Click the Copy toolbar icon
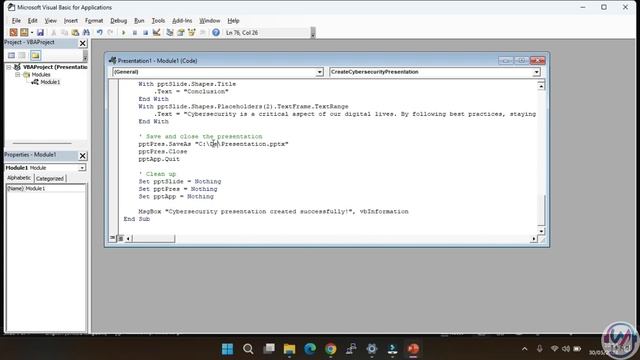Screen dimensions: 640x360 click(64, 32)
